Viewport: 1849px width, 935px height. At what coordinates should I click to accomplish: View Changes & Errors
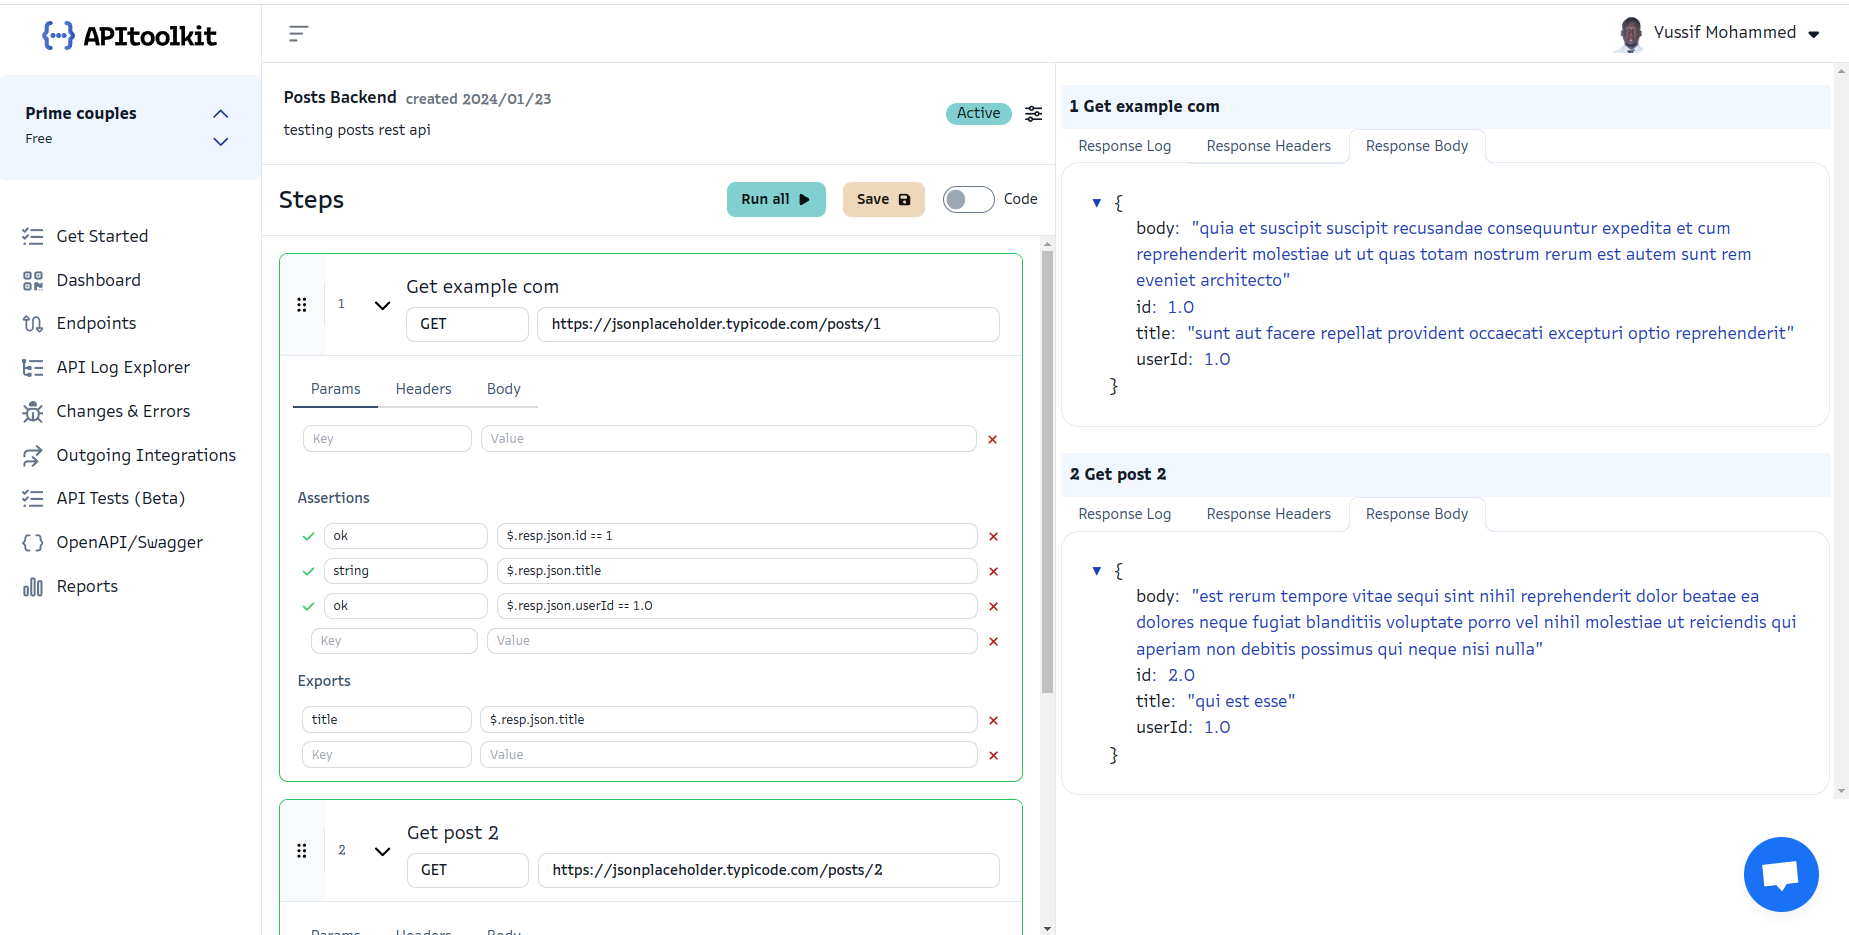point(123,411)
